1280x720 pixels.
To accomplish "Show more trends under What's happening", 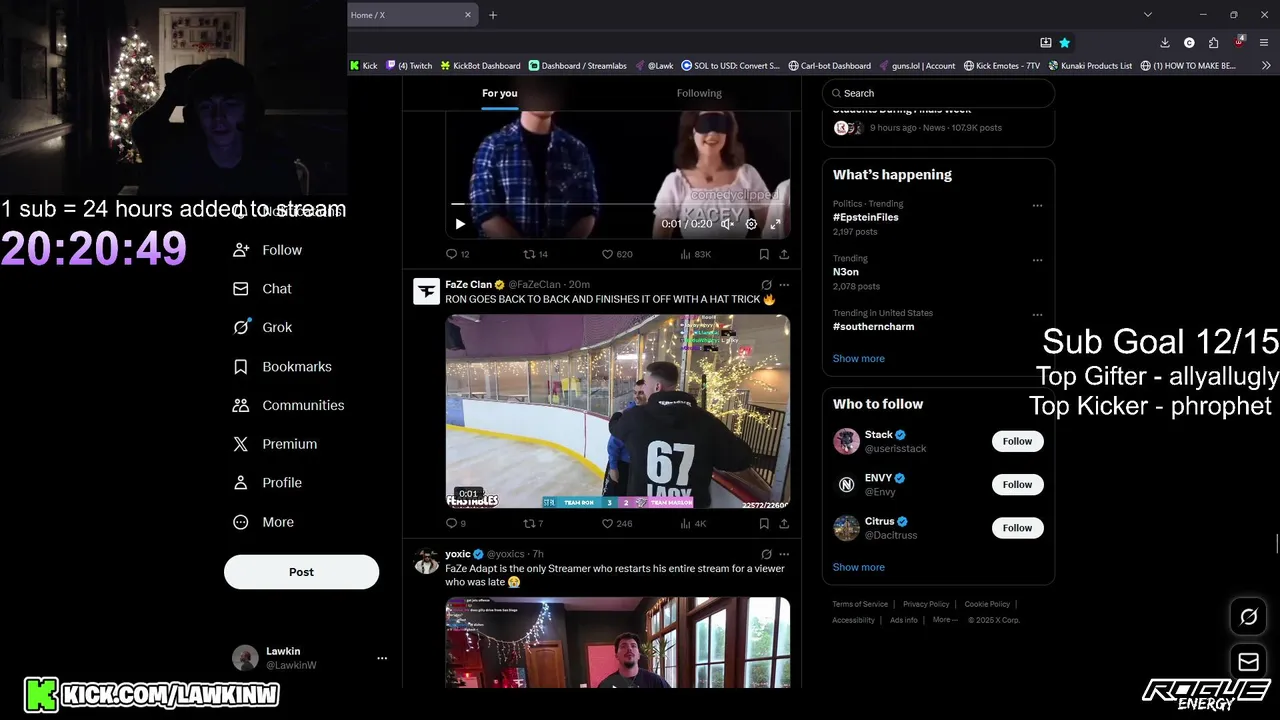I will click(x=858, y=358).
